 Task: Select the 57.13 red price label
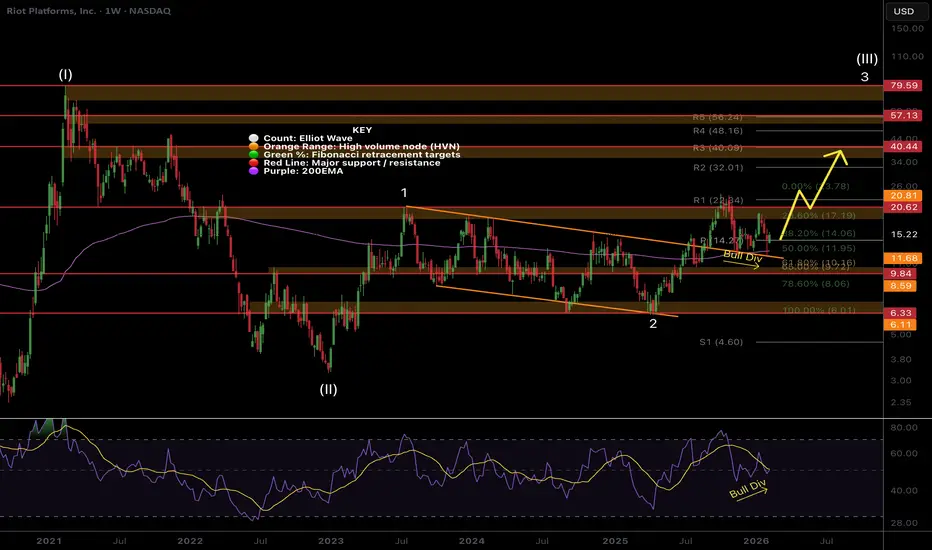[x=904, y=115]
